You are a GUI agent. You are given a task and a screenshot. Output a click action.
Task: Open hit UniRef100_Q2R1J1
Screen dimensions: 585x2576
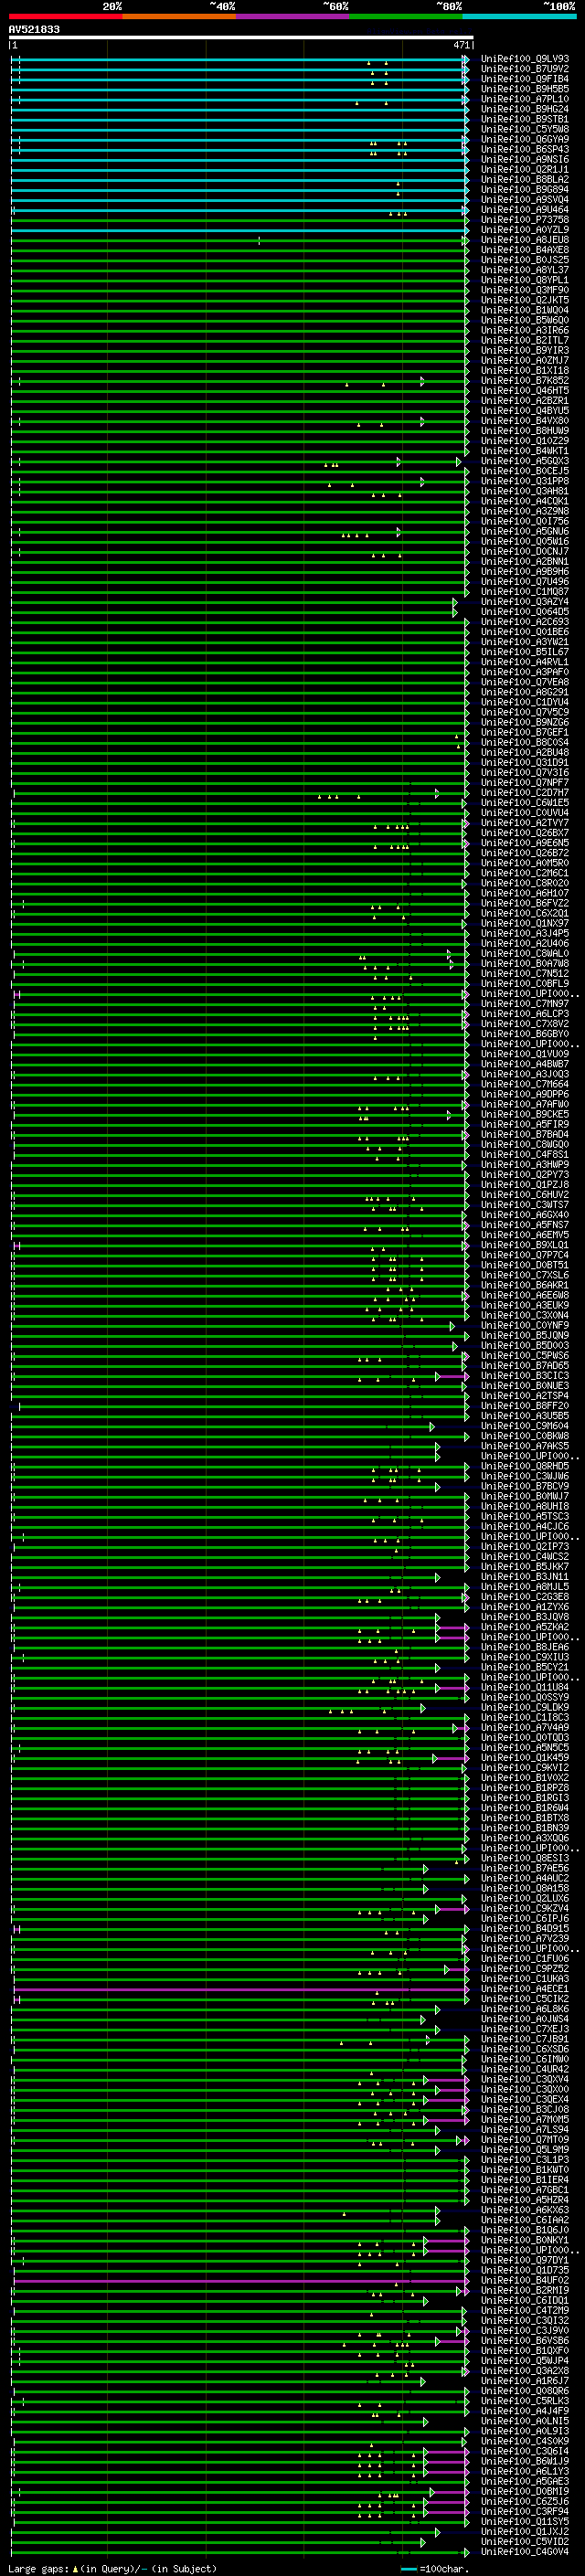click(525, 169)
